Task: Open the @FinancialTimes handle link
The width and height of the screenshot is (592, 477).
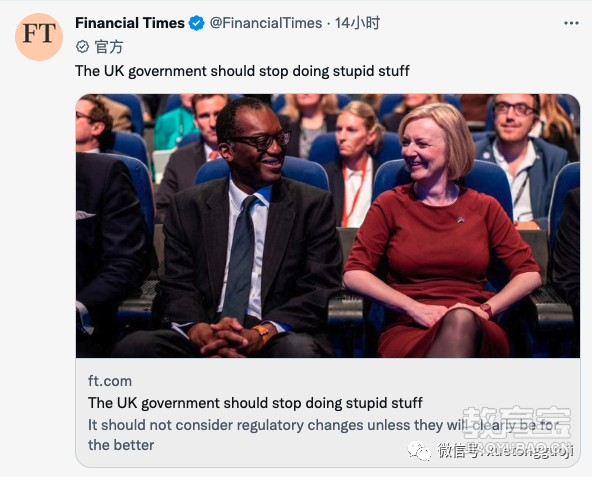Action: 266,23
